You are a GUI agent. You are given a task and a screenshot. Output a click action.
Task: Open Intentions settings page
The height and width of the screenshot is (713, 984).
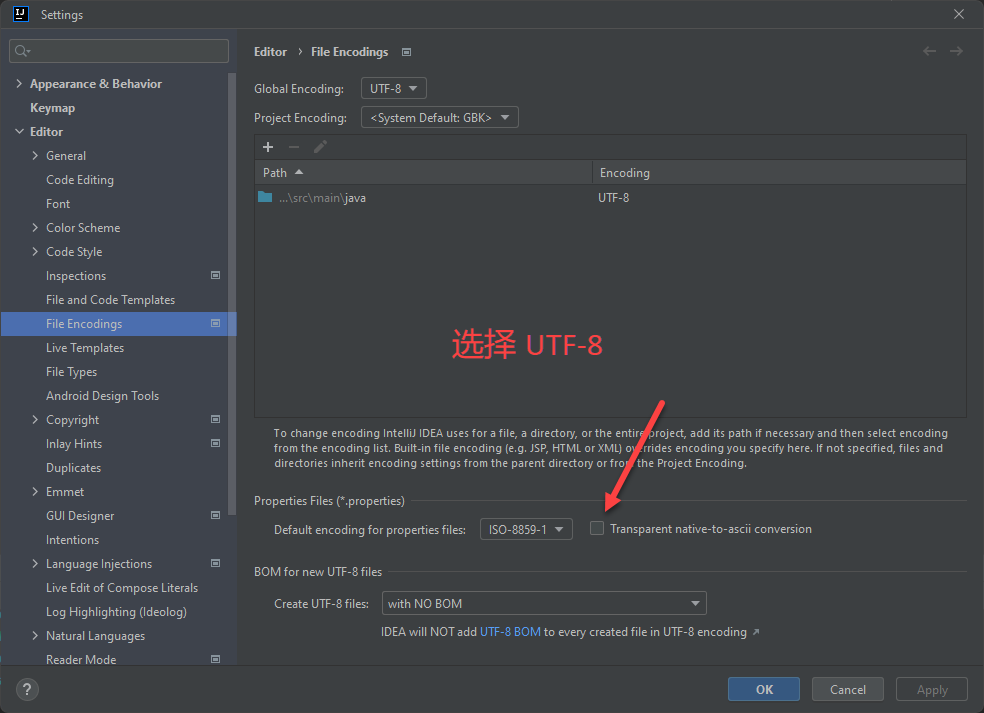(x=72, y=540)
